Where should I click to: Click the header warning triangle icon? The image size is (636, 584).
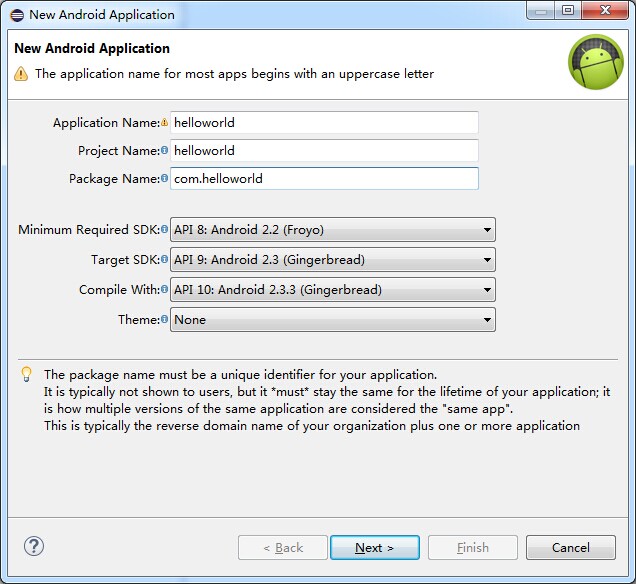coord(21,74)
